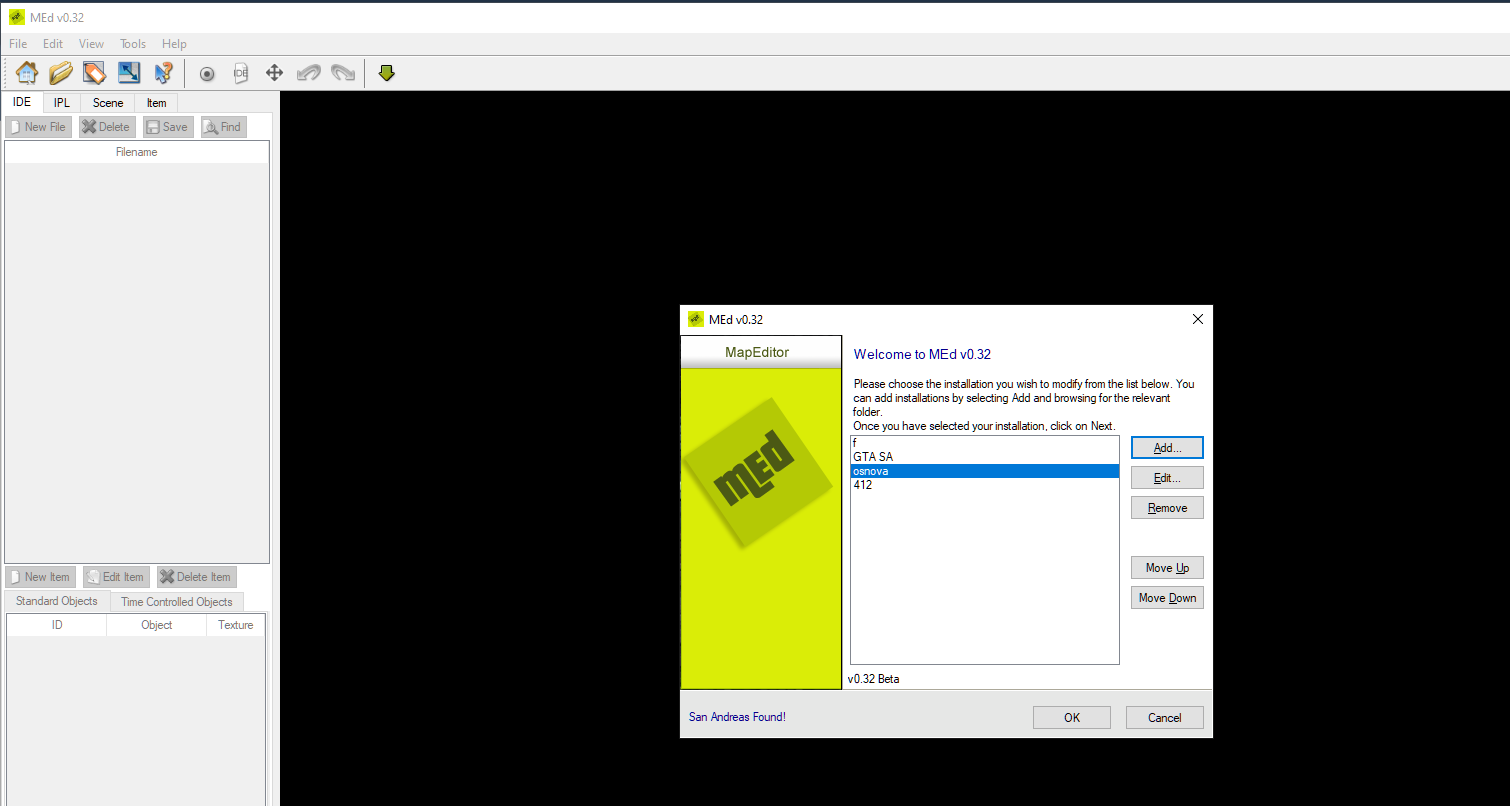The height and width of the screenshot is (806, 1510).
Task: Open the View menu
Action: (91, 44)
